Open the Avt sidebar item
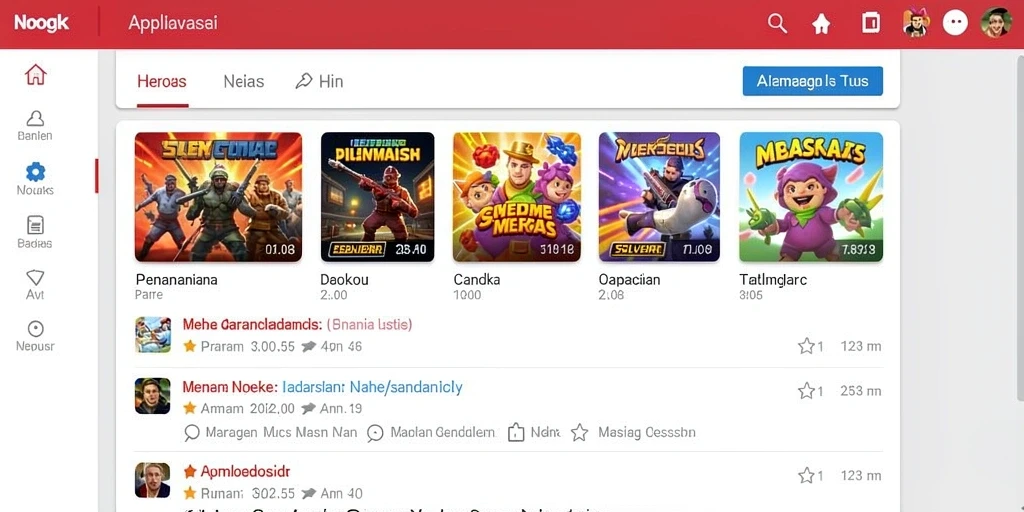This screenshot has width=1024, height=512. [x=35, y=285]
